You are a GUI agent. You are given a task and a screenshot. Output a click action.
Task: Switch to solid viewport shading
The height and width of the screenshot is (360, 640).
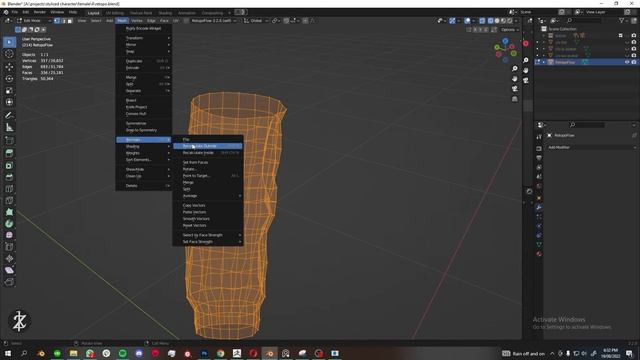pyautogui.click(x=497, y=20)
